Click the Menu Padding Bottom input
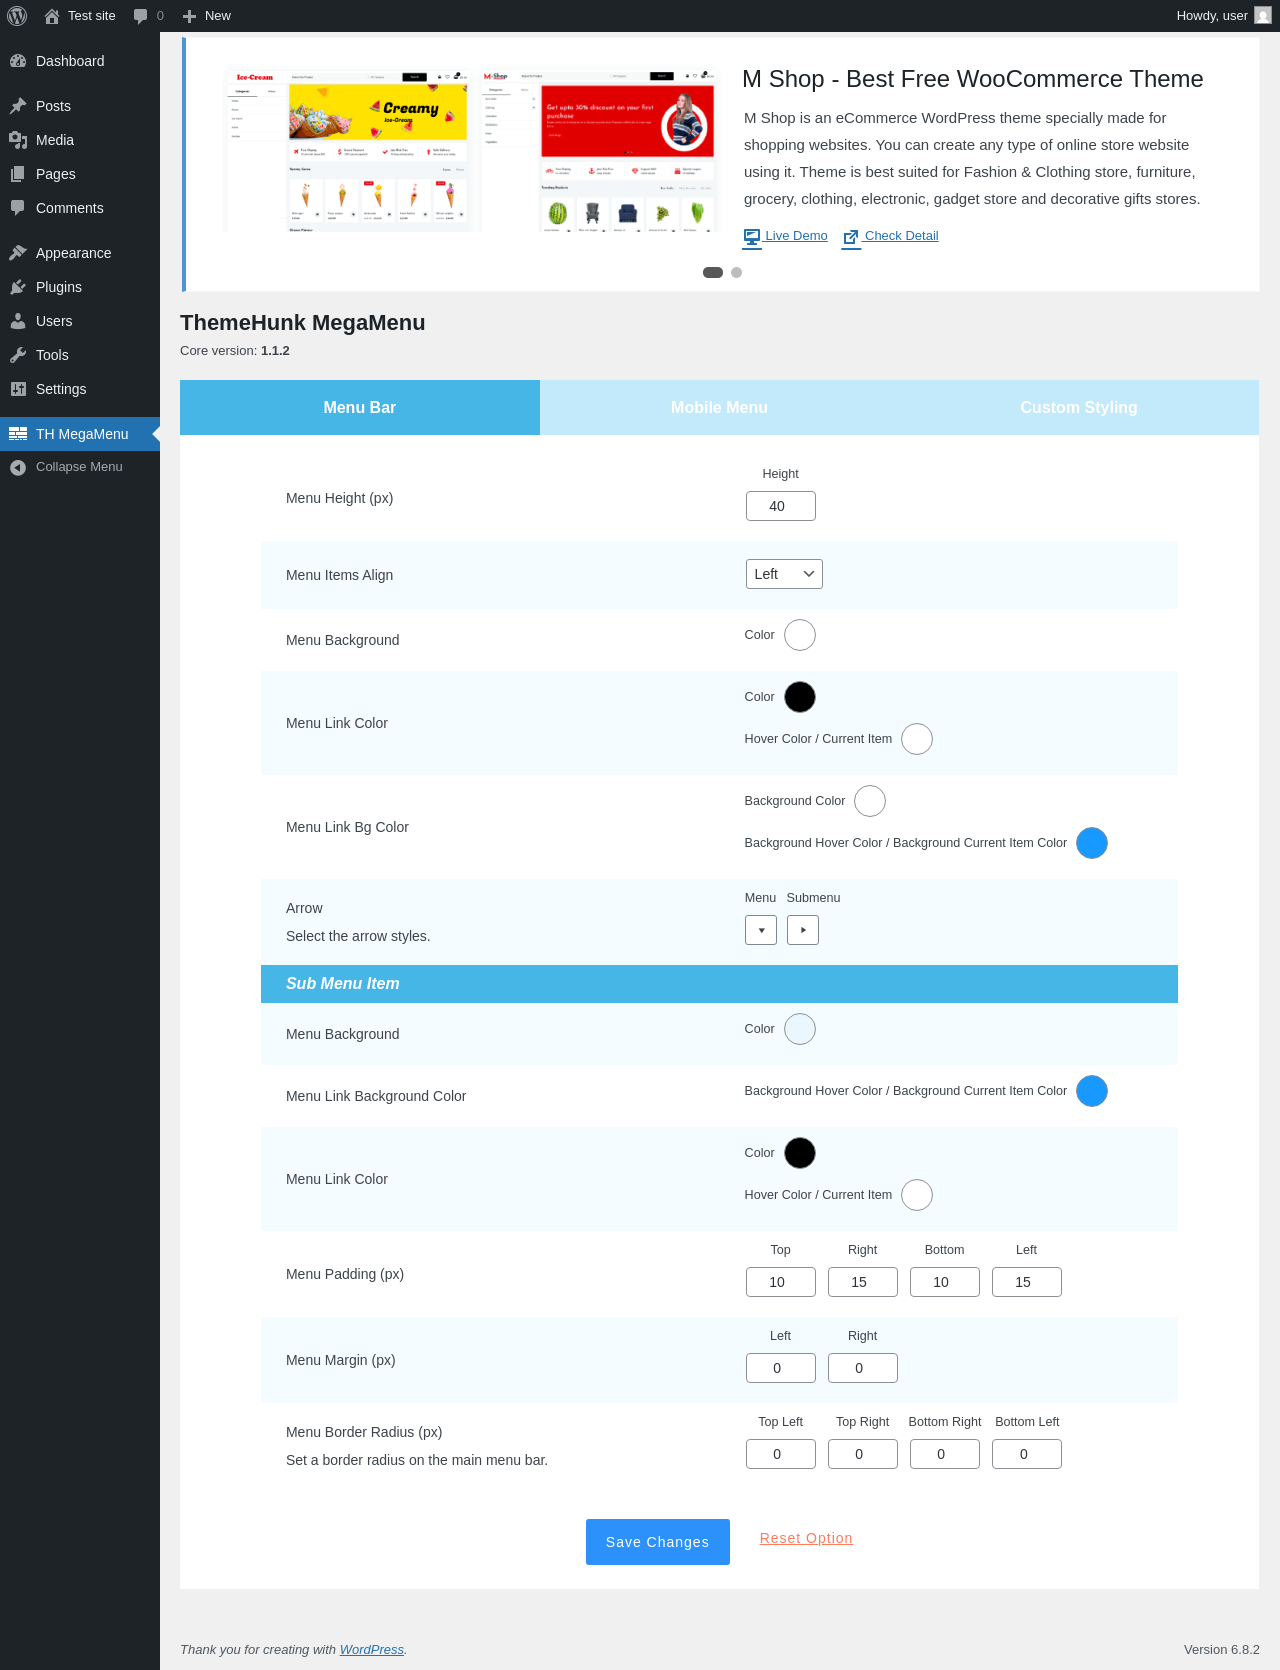 point(945,1282)
